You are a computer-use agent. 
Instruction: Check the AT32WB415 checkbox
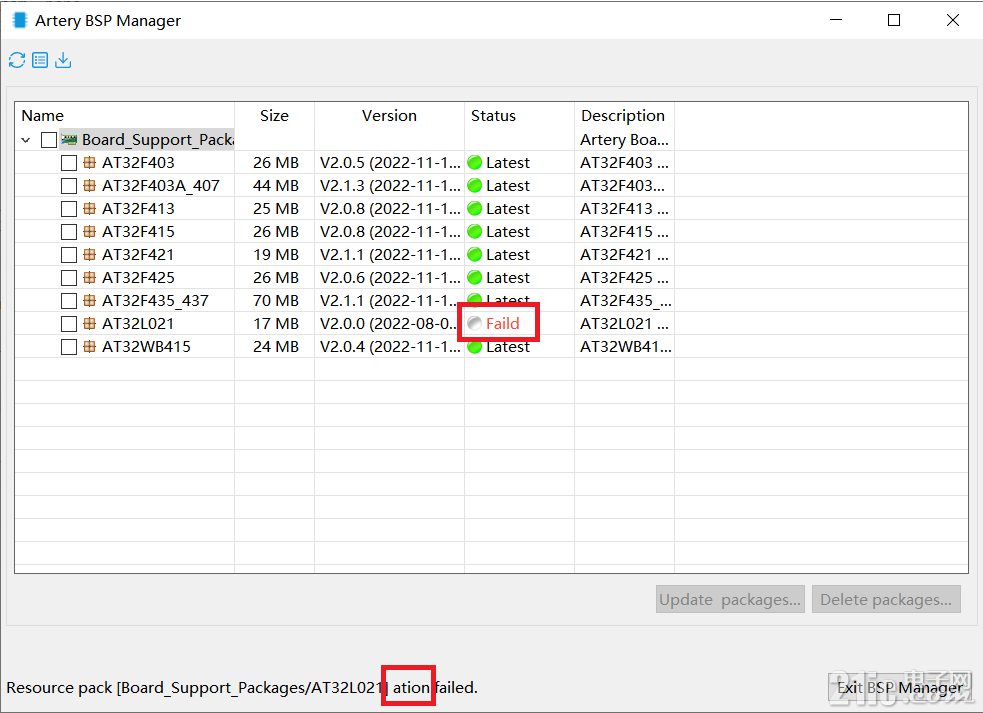pos(69,347)
